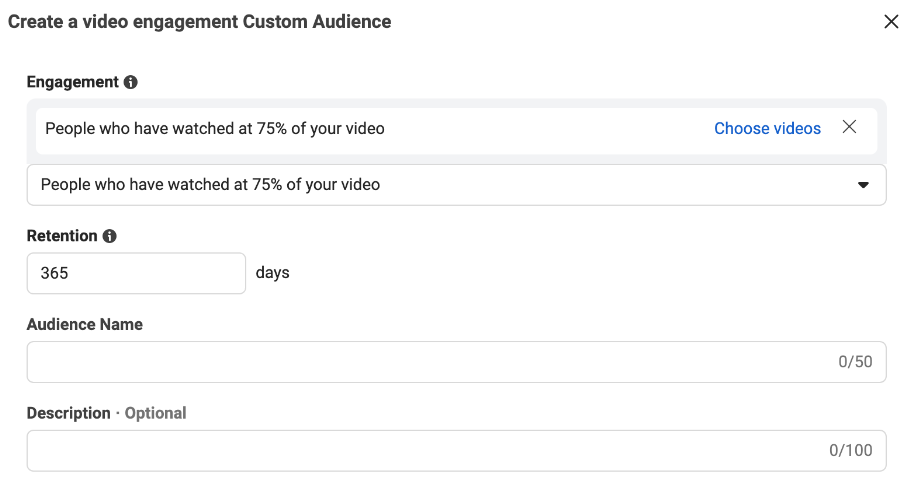This screenshot has height=477, width=910.
Task: Click the Engagement info icon
Action: [x=131, y=83]
